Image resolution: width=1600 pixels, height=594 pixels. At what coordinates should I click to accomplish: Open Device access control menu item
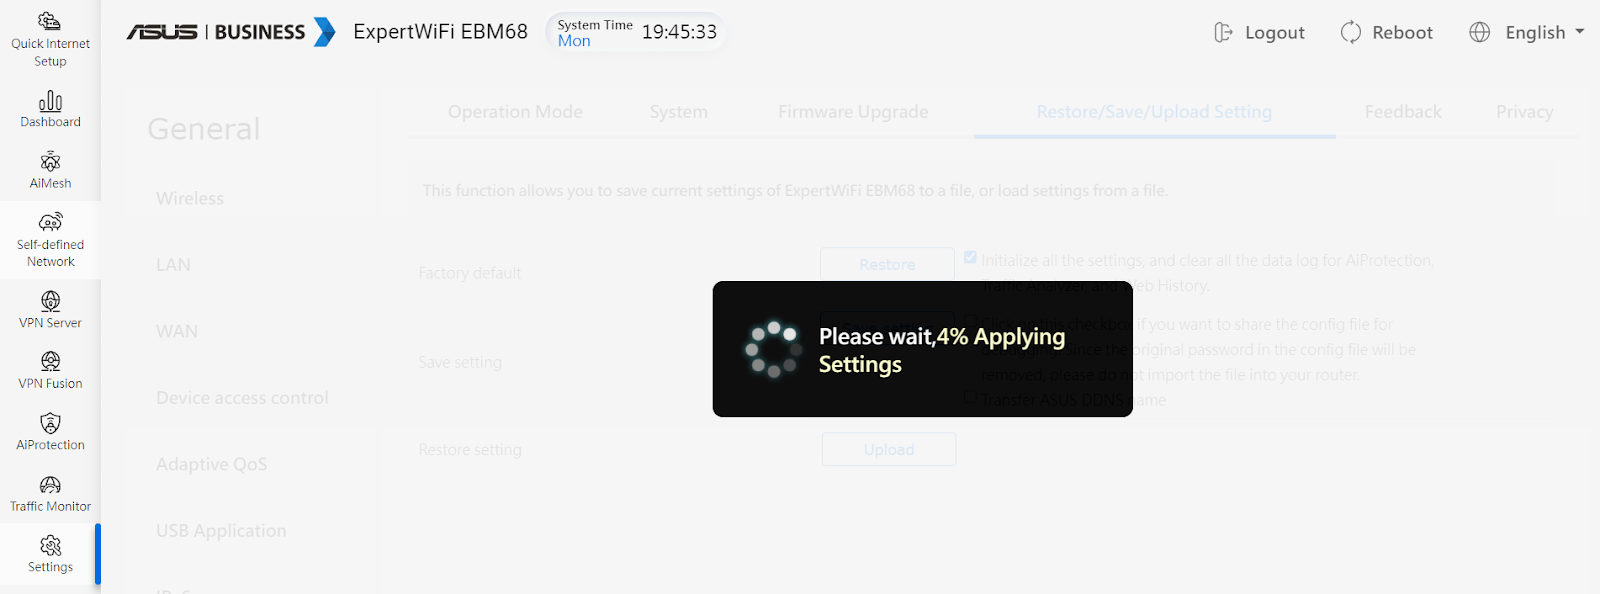[x=242, y=398]
